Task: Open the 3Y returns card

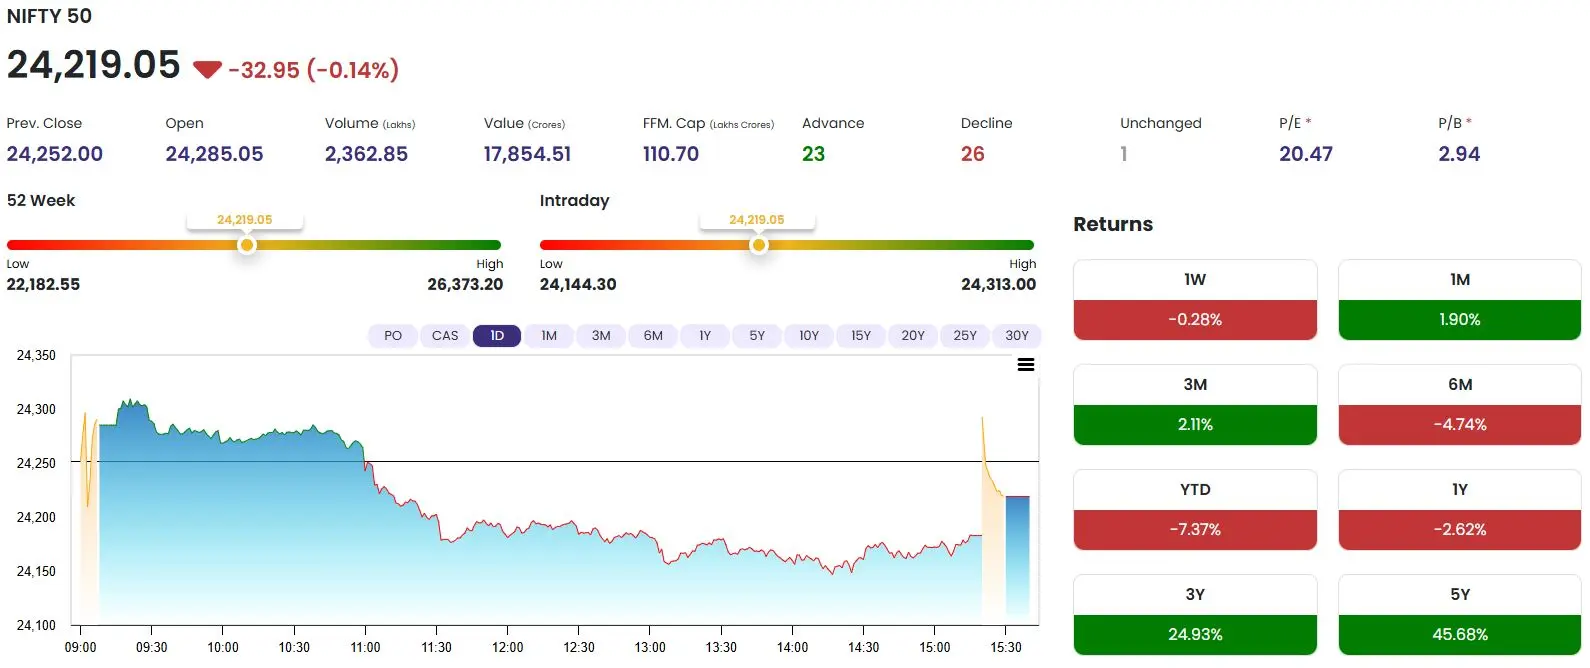Action: pyautogui.click(x=1195, y=615)
